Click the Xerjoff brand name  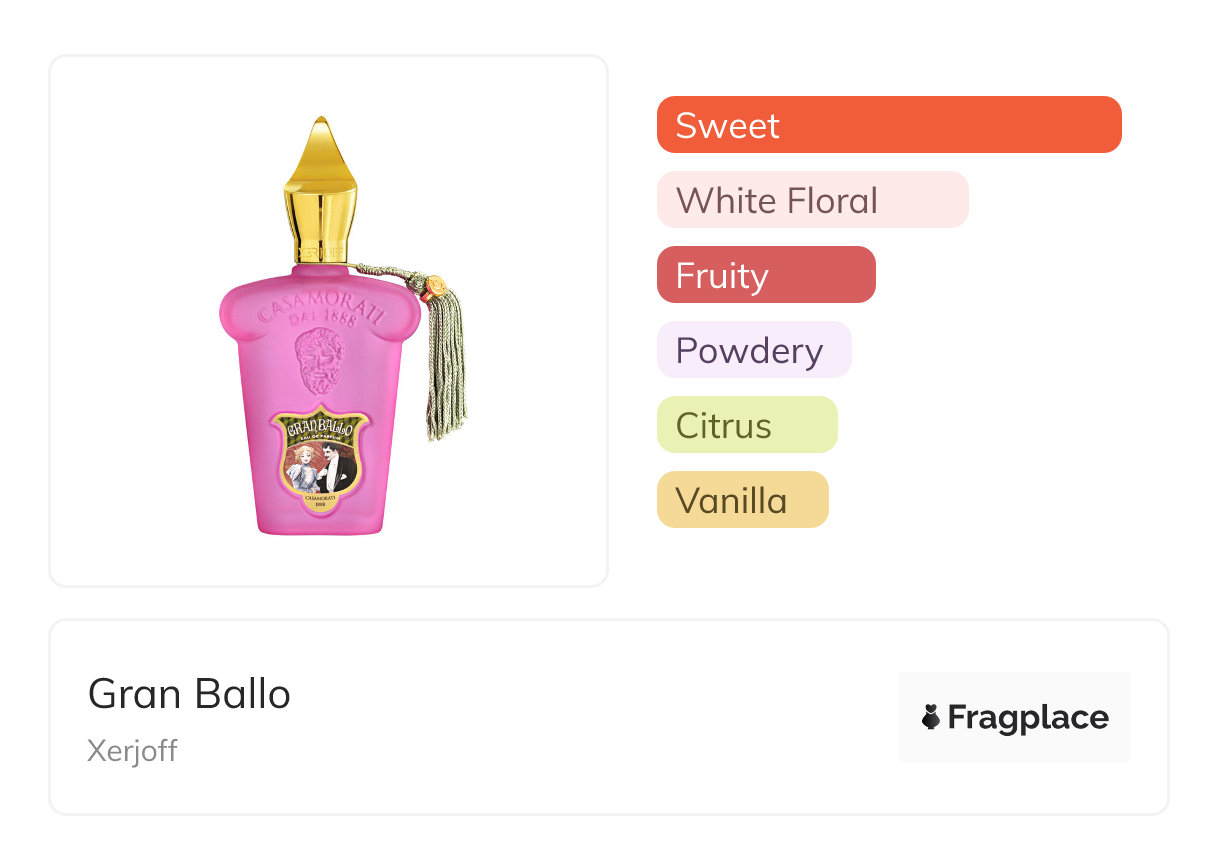pyautogui.click(x=132, y=751)
